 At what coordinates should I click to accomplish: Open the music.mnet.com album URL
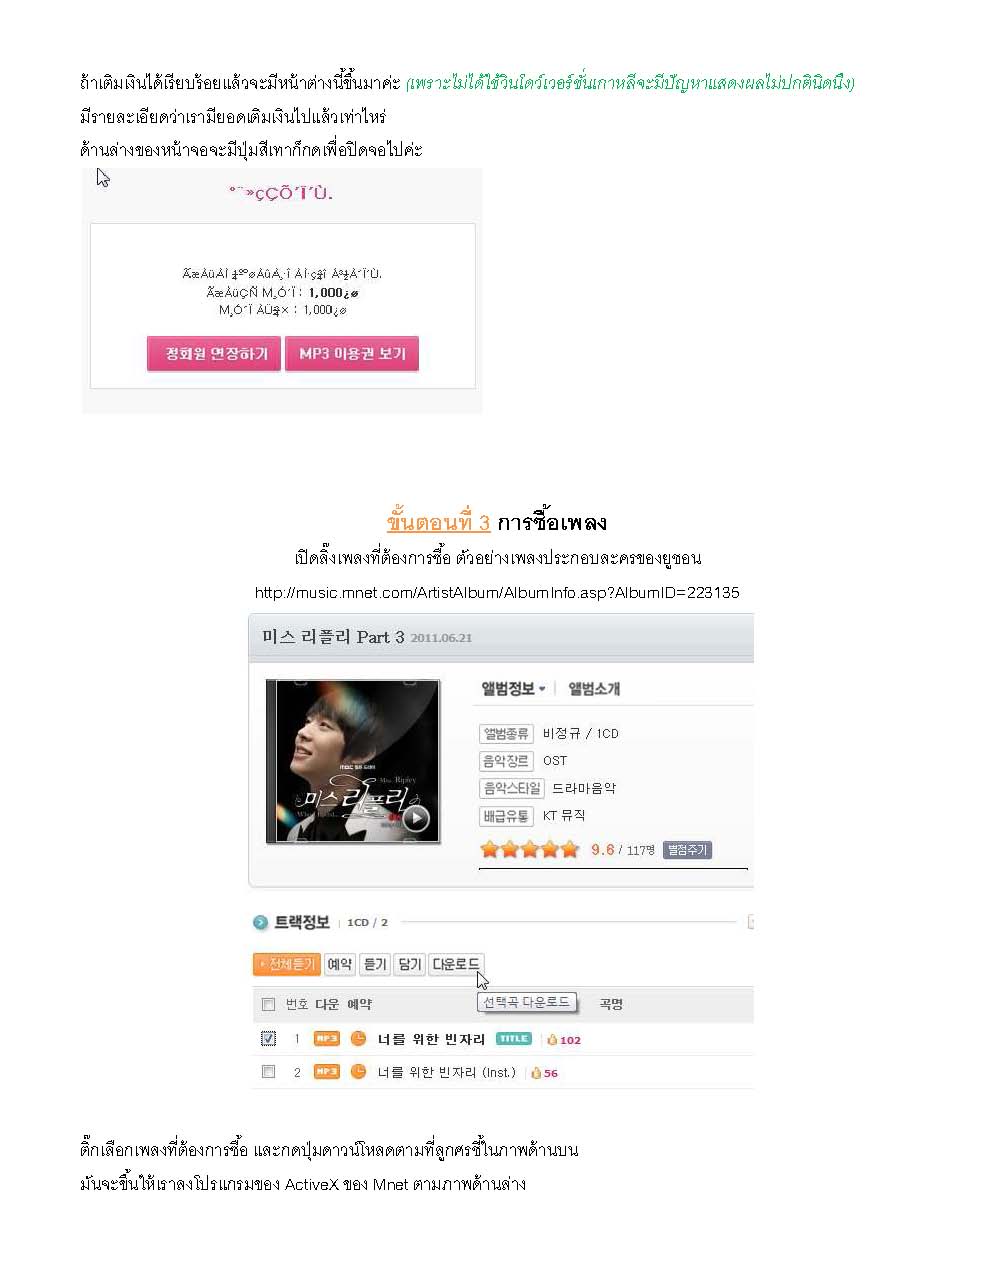tap(497, 593)
